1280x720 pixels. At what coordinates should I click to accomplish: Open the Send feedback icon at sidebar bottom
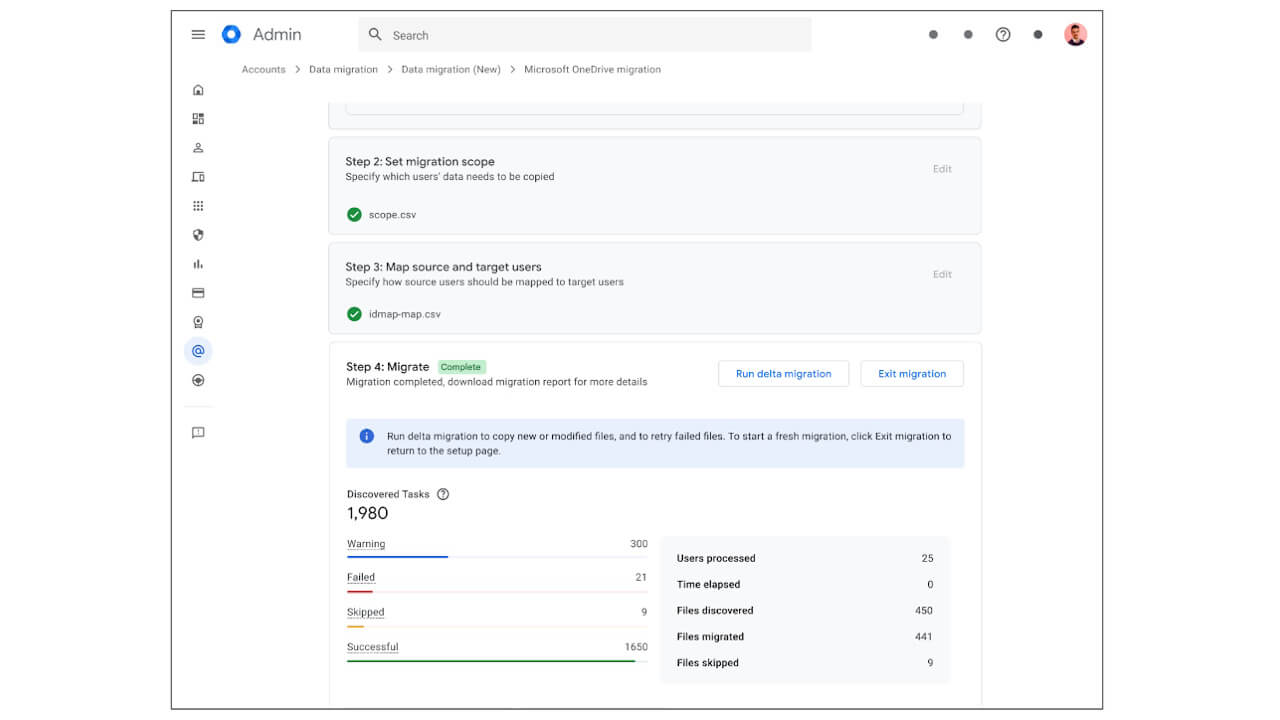(x=198, y=432)
